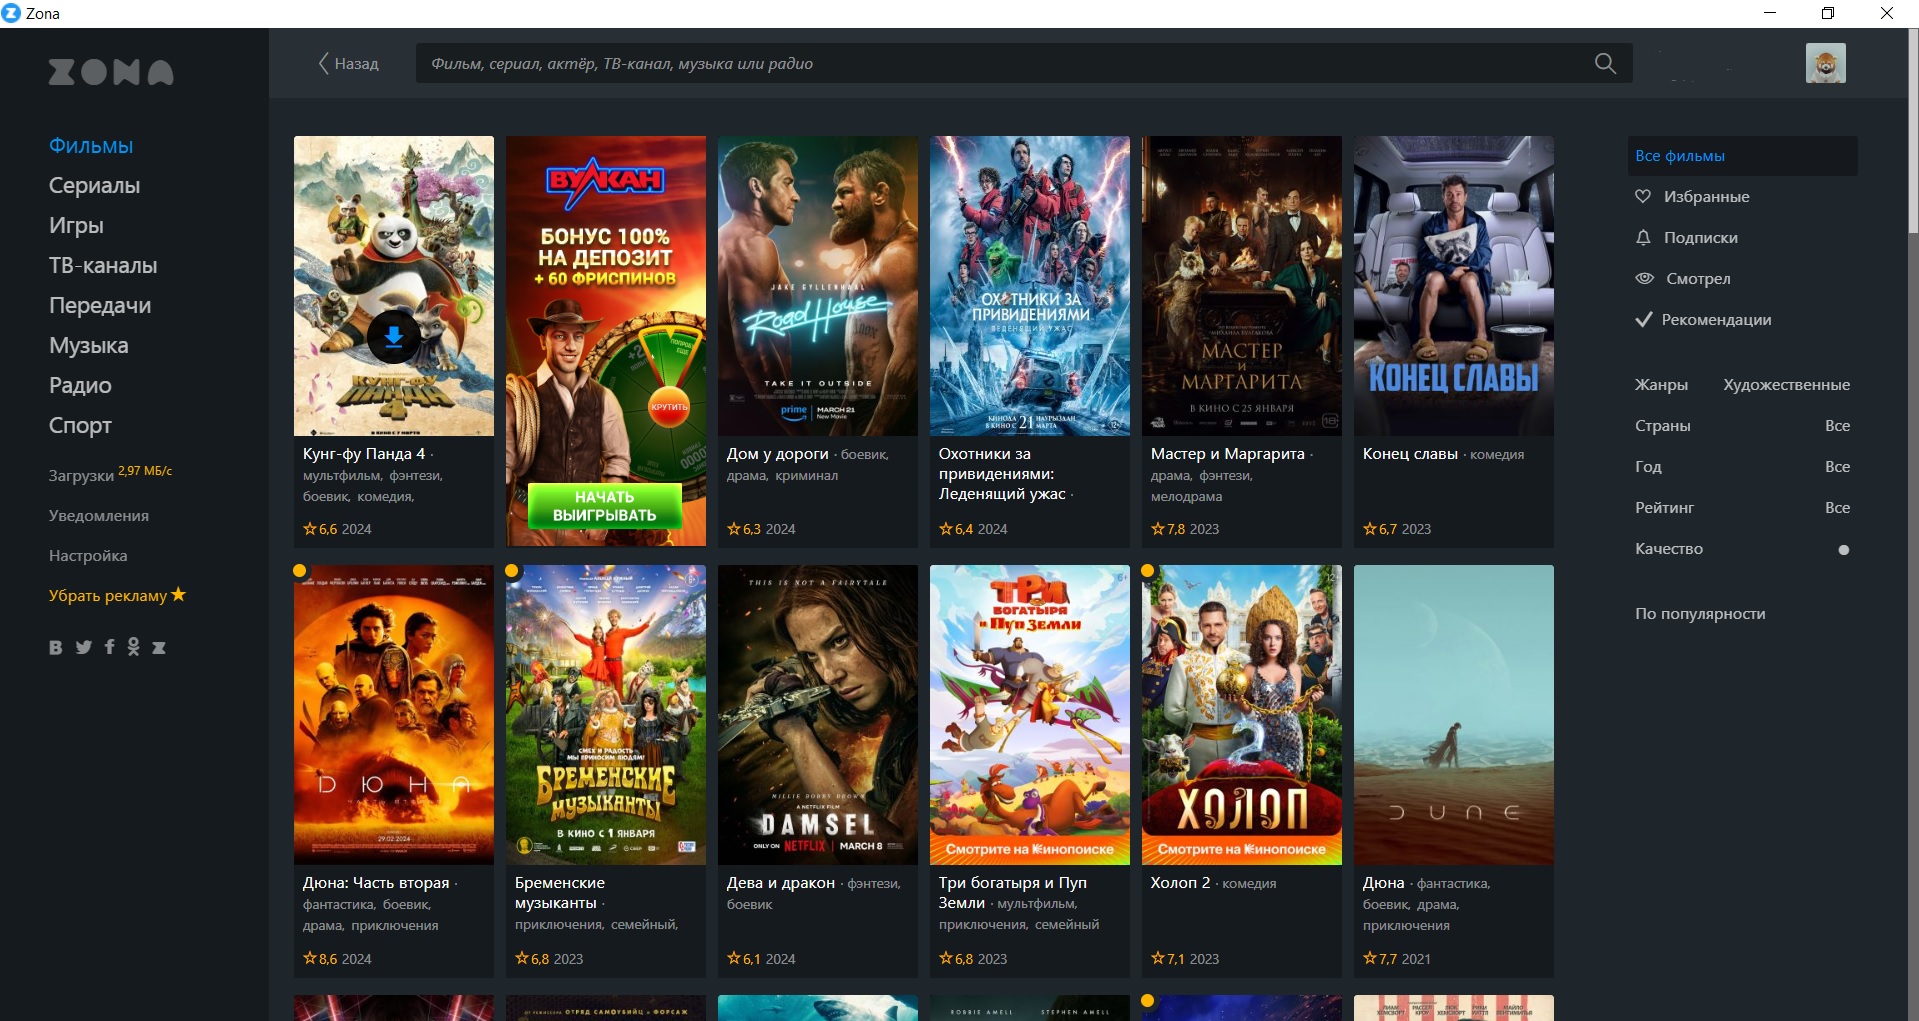
Task: Click the rating star of Дева и дракон
Action: 734,958
